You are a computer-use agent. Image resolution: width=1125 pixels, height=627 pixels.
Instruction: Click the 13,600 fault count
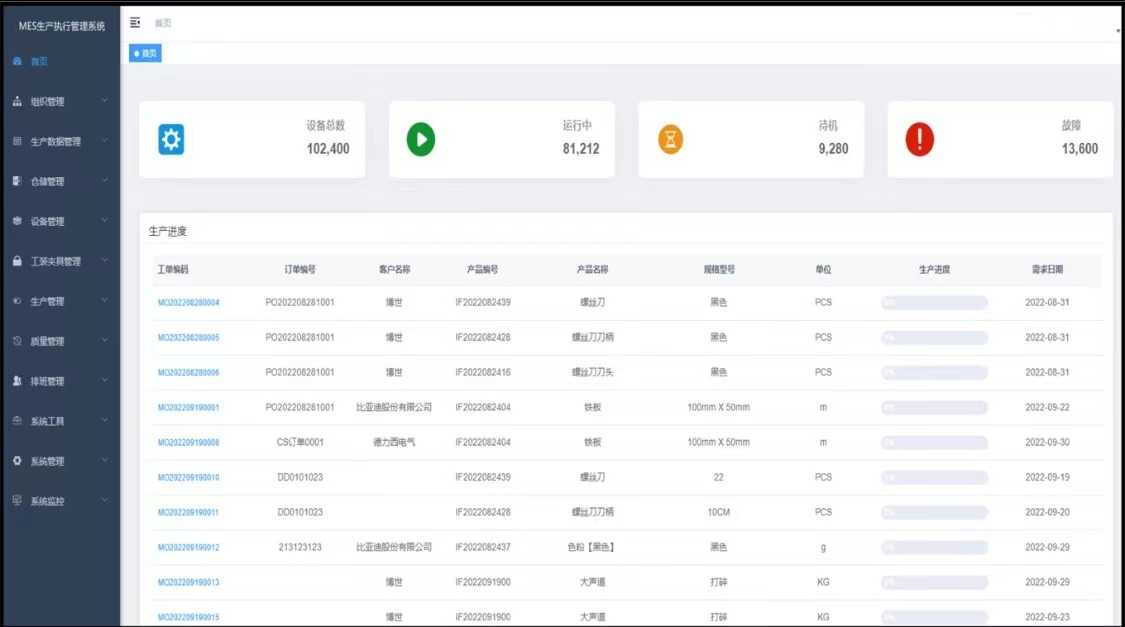pyautogui.click(x=1080, y=148)
